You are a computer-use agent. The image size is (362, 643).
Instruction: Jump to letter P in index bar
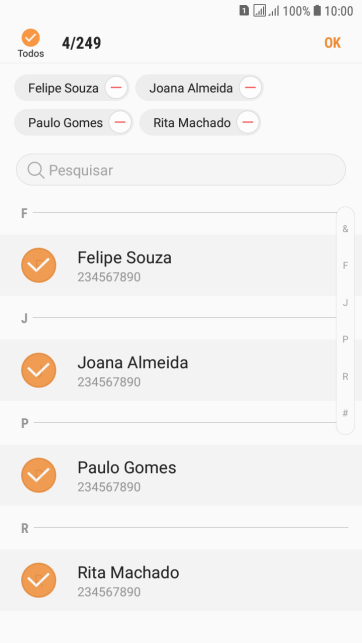[x=345, y=340]
